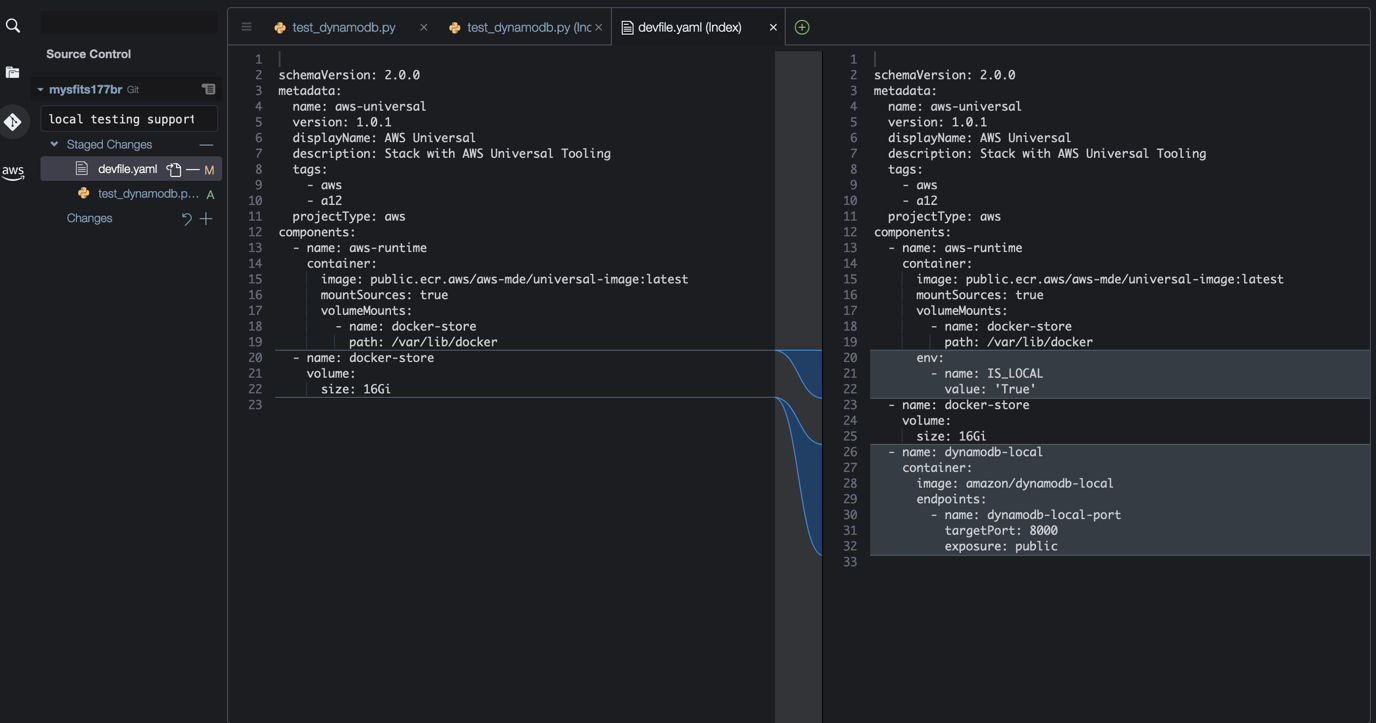Viewport: 1376px width, 723px height.
Task: Click the commit message field reading 'local testing support'
Action: coord(128,118)
